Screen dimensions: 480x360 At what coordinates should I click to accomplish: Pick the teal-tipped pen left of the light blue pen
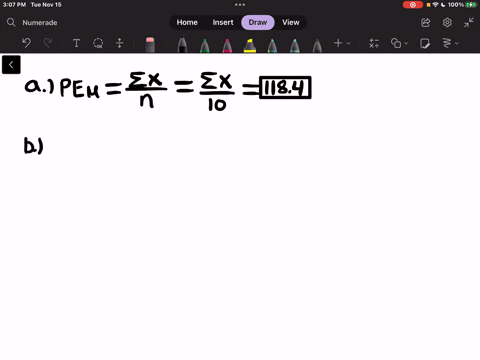[272, 45]
